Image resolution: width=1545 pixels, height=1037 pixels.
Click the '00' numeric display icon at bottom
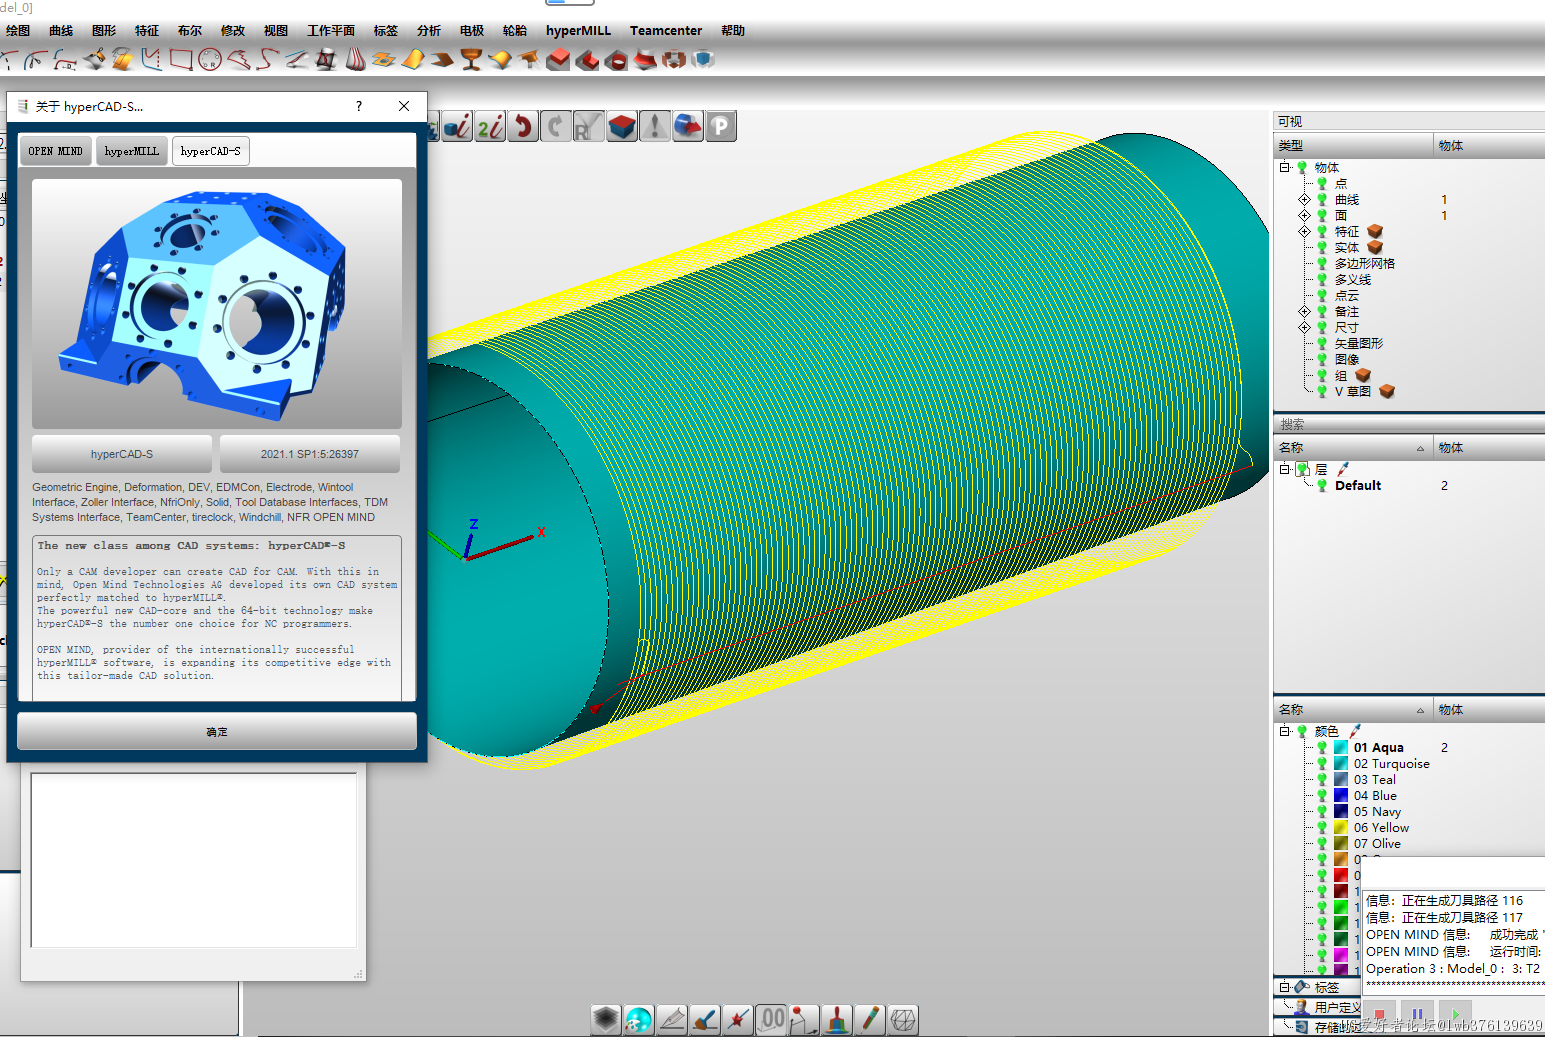pyautogui.click(x=771, y=1020)
